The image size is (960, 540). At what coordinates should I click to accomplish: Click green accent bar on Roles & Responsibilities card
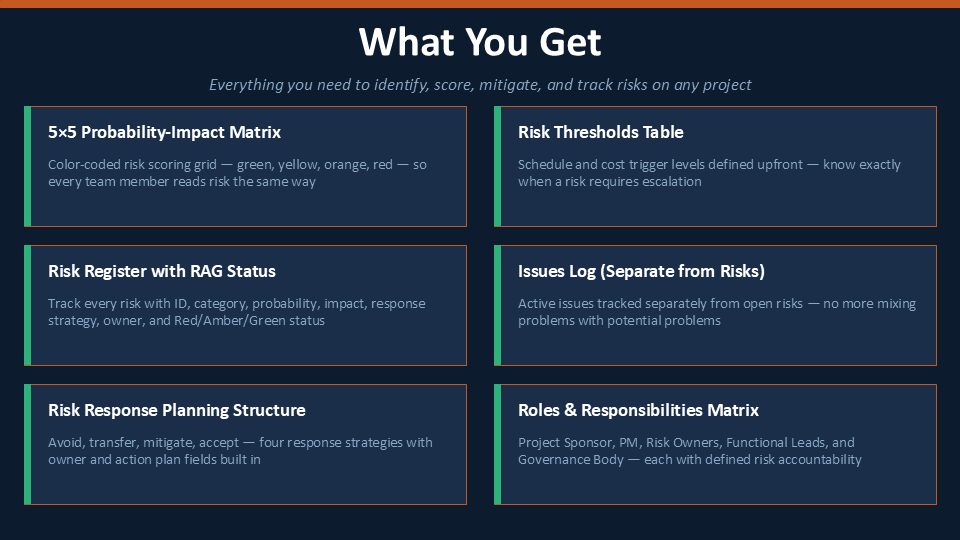click(498, 444)
